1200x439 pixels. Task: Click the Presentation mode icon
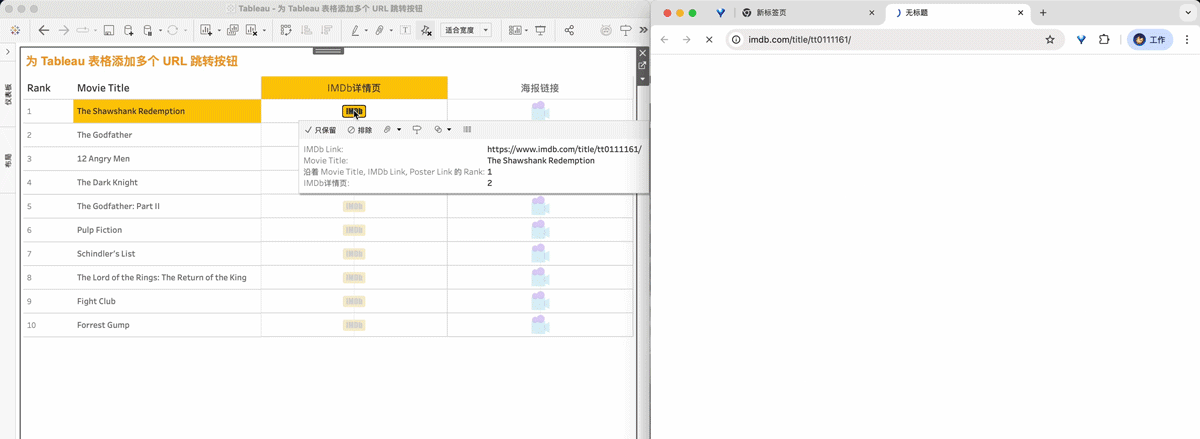pos(540,30)
